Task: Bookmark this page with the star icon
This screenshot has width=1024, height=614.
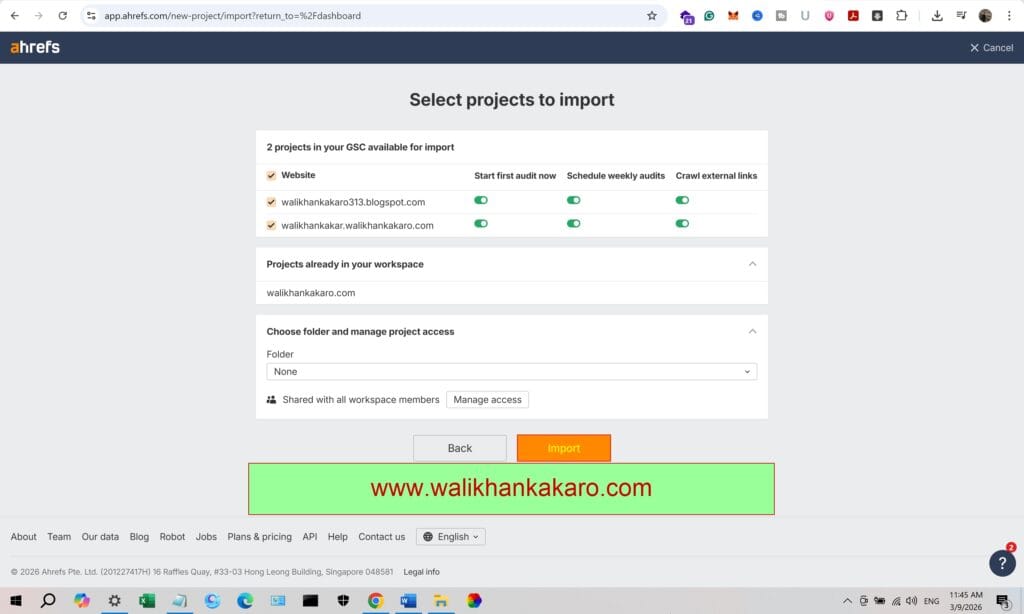Action: (651, 16)
